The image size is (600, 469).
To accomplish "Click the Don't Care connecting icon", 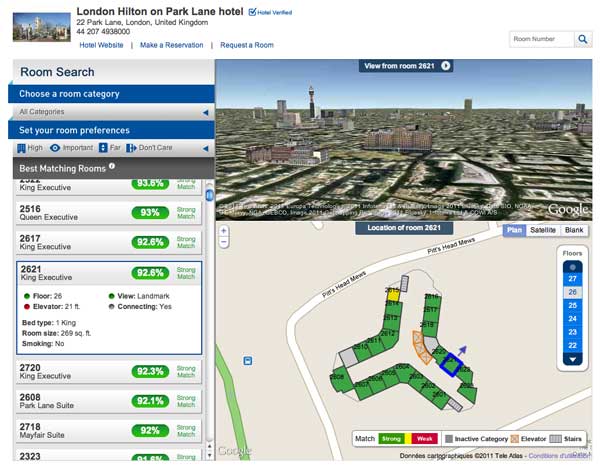I will tap(131, 148).
